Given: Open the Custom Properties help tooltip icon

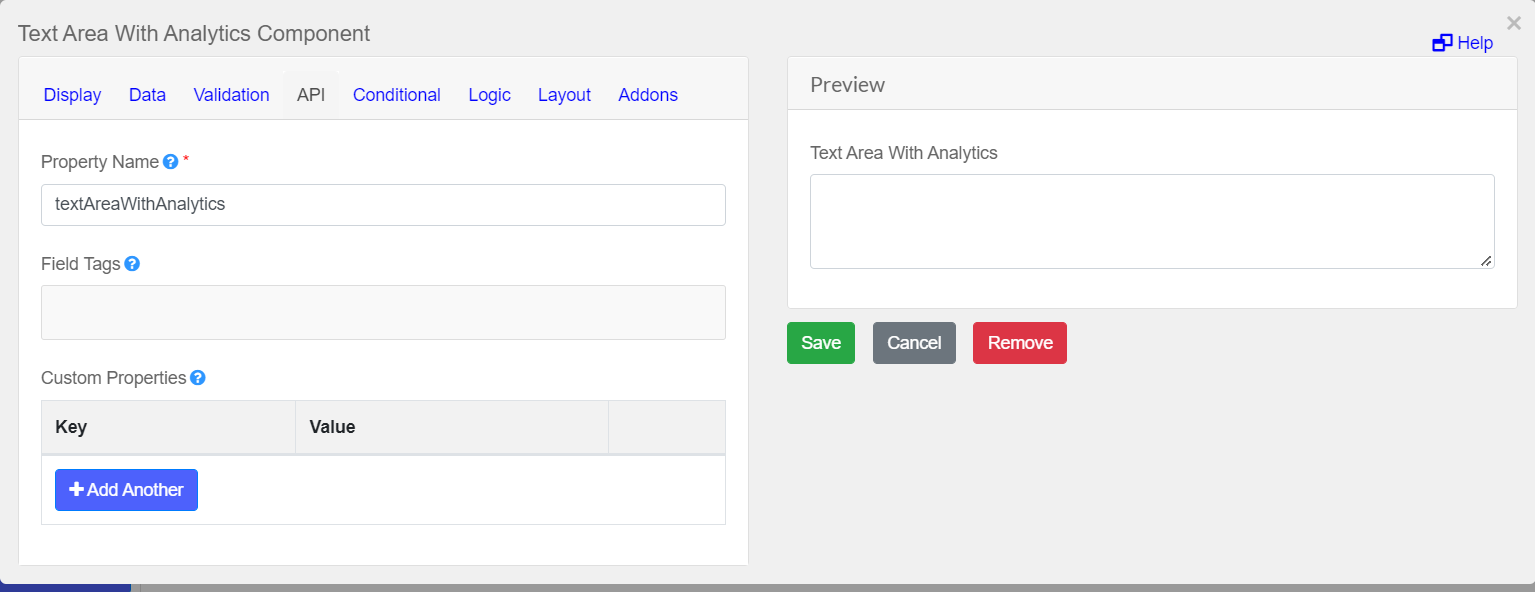Looking at the screenshot, I should point(198,378).
